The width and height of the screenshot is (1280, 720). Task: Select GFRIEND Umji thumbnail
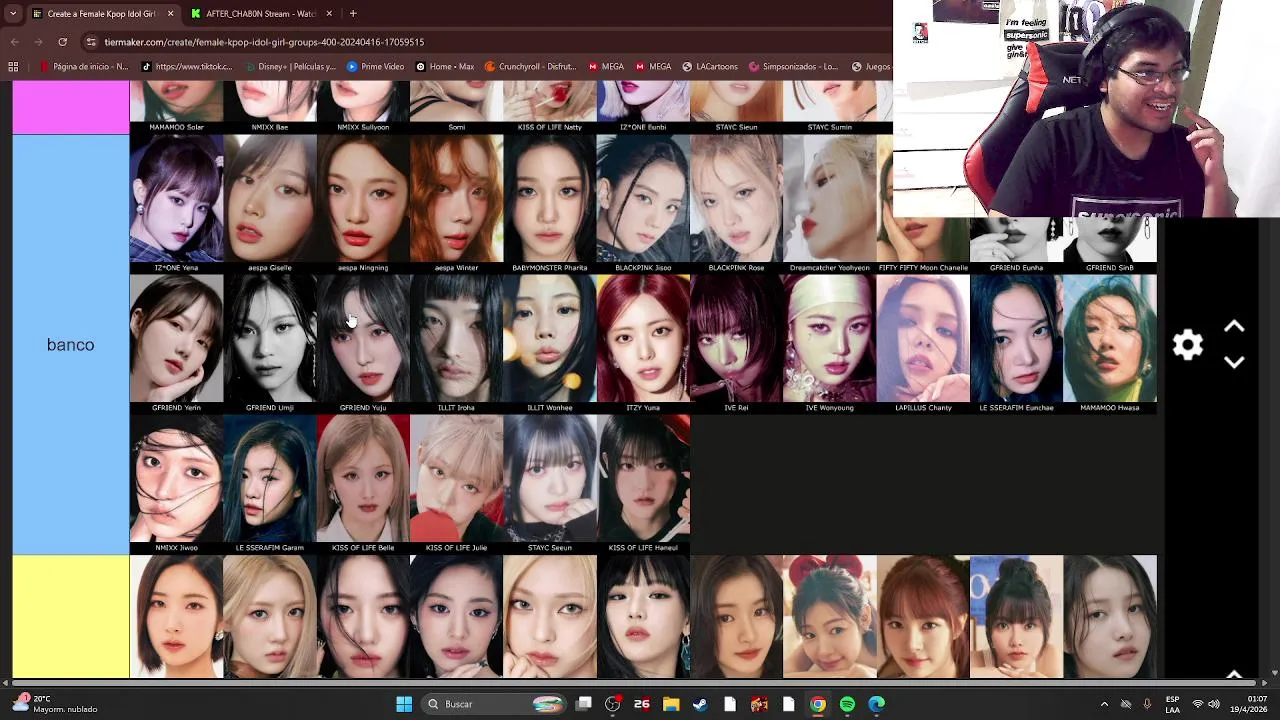269,344
